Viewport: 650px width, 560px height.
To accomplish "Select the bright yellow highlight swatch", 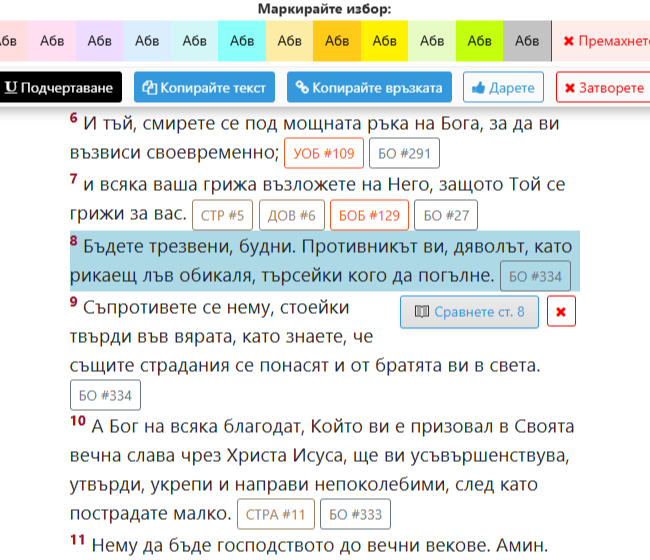I will (x=384, y=41).
